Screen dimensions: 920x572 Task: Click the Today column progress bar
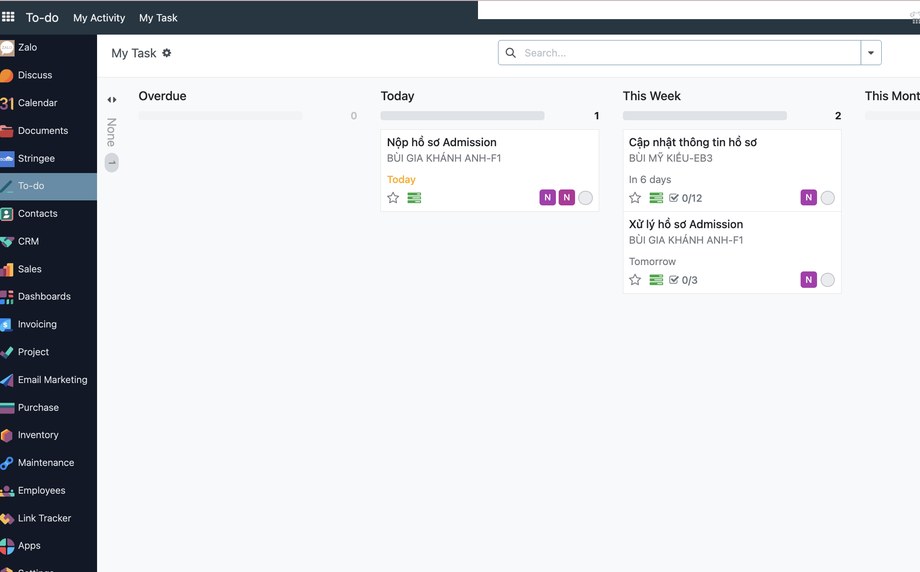click(x=462, y=116)
